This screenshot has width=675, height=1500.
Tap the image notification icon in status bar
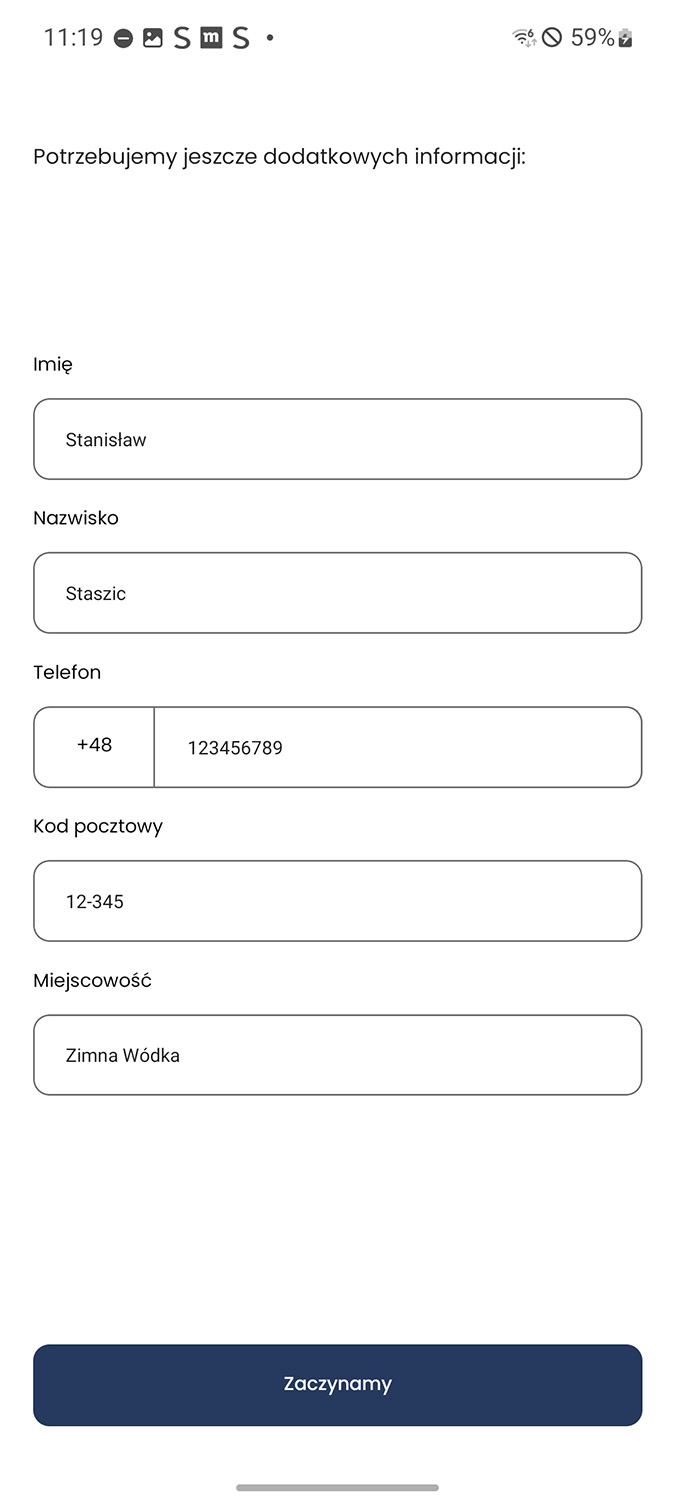coord(152,38)
